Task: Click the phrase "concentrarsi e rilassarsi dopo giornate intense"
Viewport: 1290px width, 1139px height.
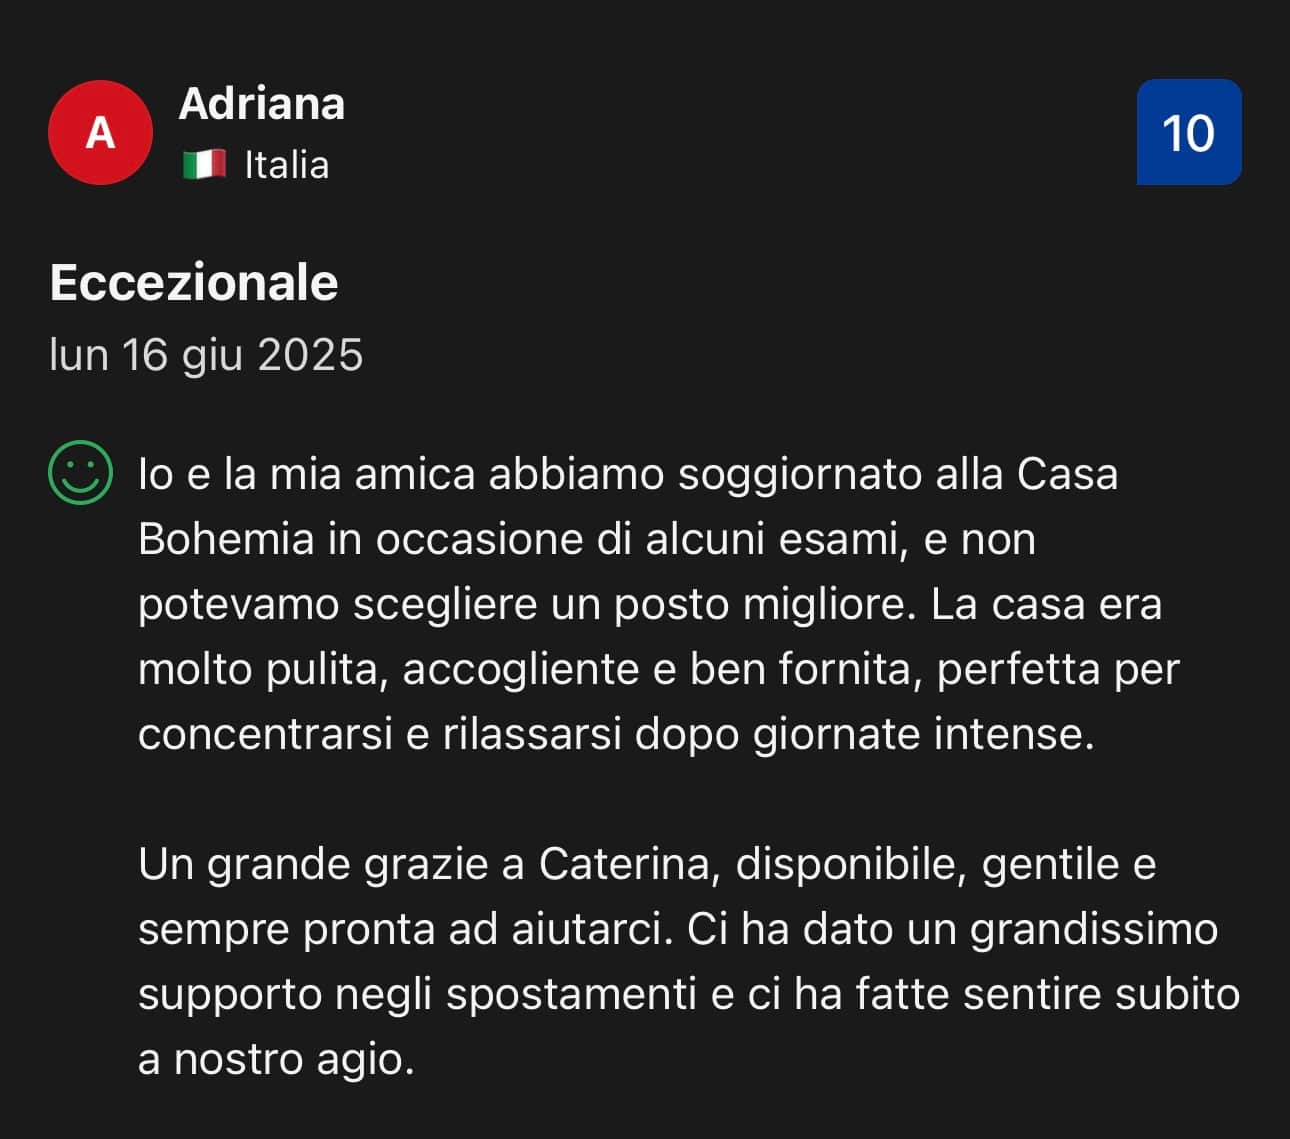Action: [x=616, y=734]
